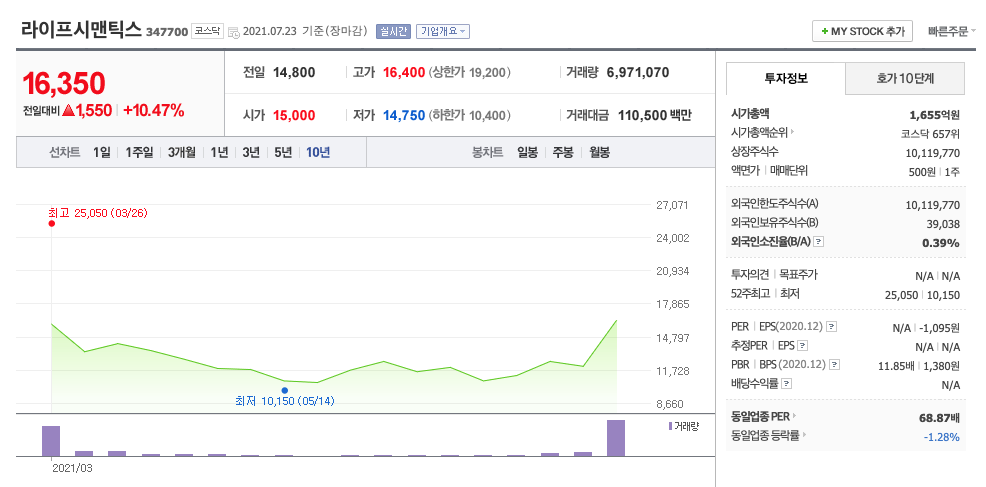Click the largest rightmost volume bar
986x487 pixels.
[616, 438]
